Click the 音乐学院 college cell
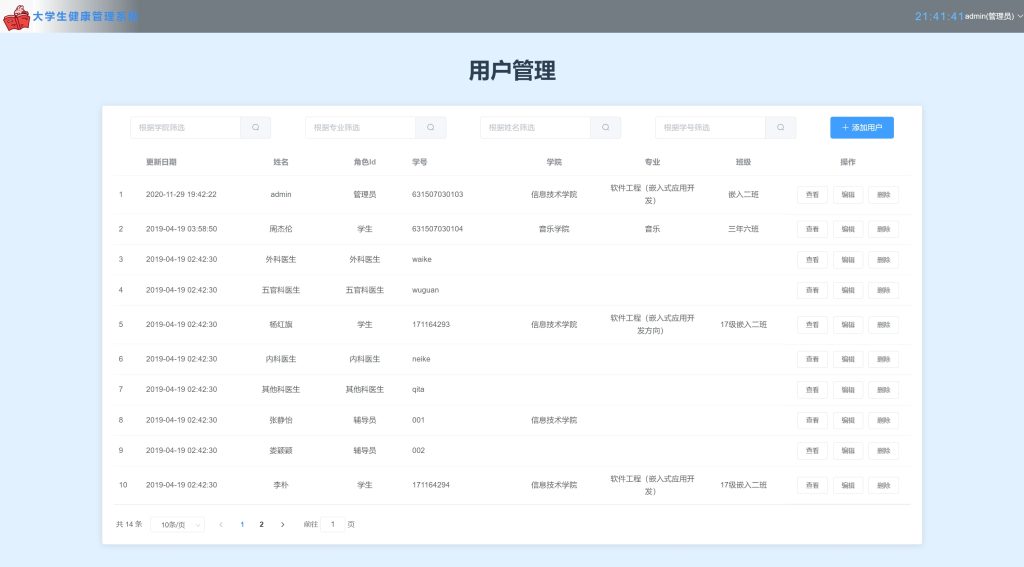The image size is (1024, 567). click(x=554, y=229)
